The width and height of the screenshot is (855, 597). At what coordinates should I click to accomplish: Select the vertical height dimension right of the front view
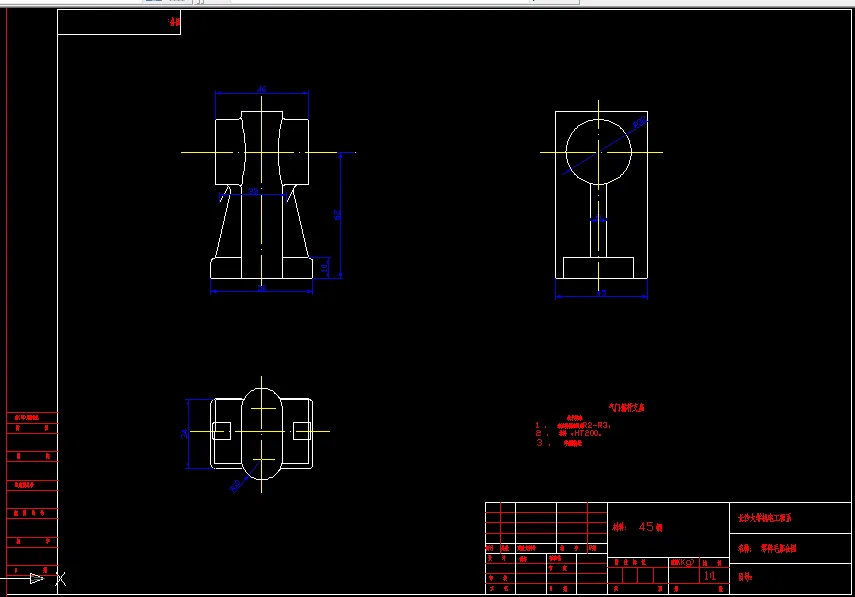point(337,215)
